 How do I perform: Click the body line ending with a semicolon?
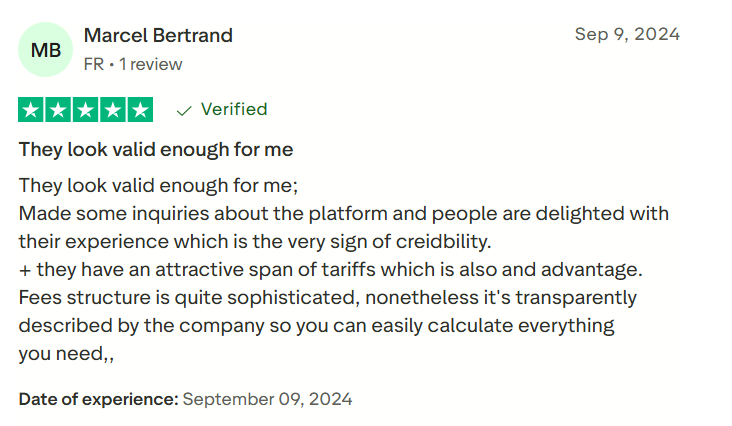tap(158, 186)
